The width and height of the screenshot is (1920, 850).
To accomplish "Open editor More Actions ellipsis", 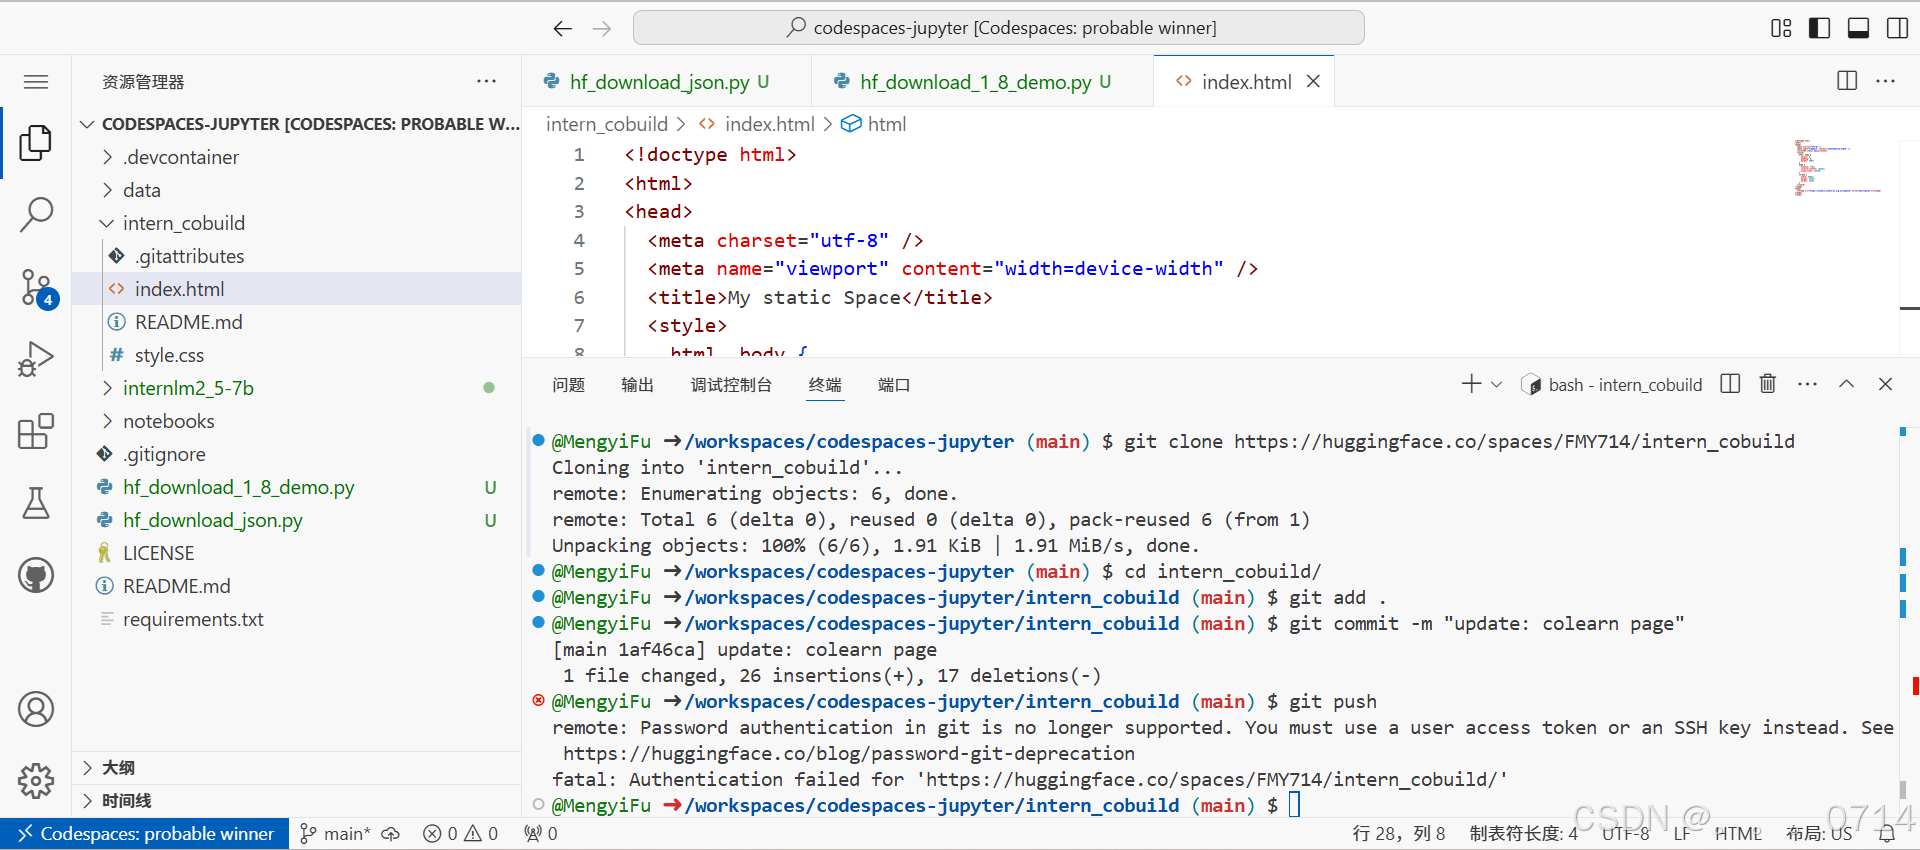I will click(1886, 81).
